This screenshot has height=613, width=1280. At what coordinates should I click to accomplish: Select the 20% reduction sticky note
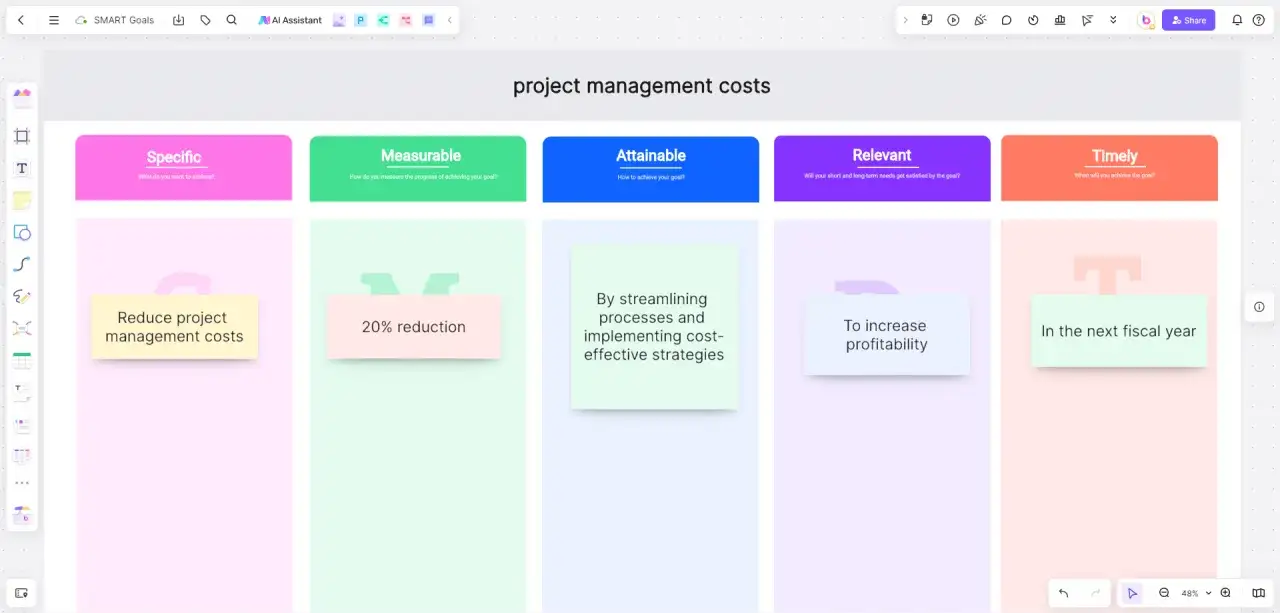tap(414, 327)
